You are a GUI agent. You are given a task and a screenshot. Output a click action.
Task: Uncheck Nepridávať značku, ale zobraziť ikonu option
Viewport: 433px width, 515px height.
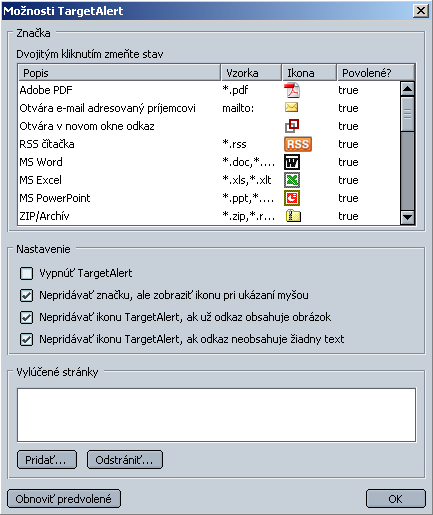click(26, 295)
